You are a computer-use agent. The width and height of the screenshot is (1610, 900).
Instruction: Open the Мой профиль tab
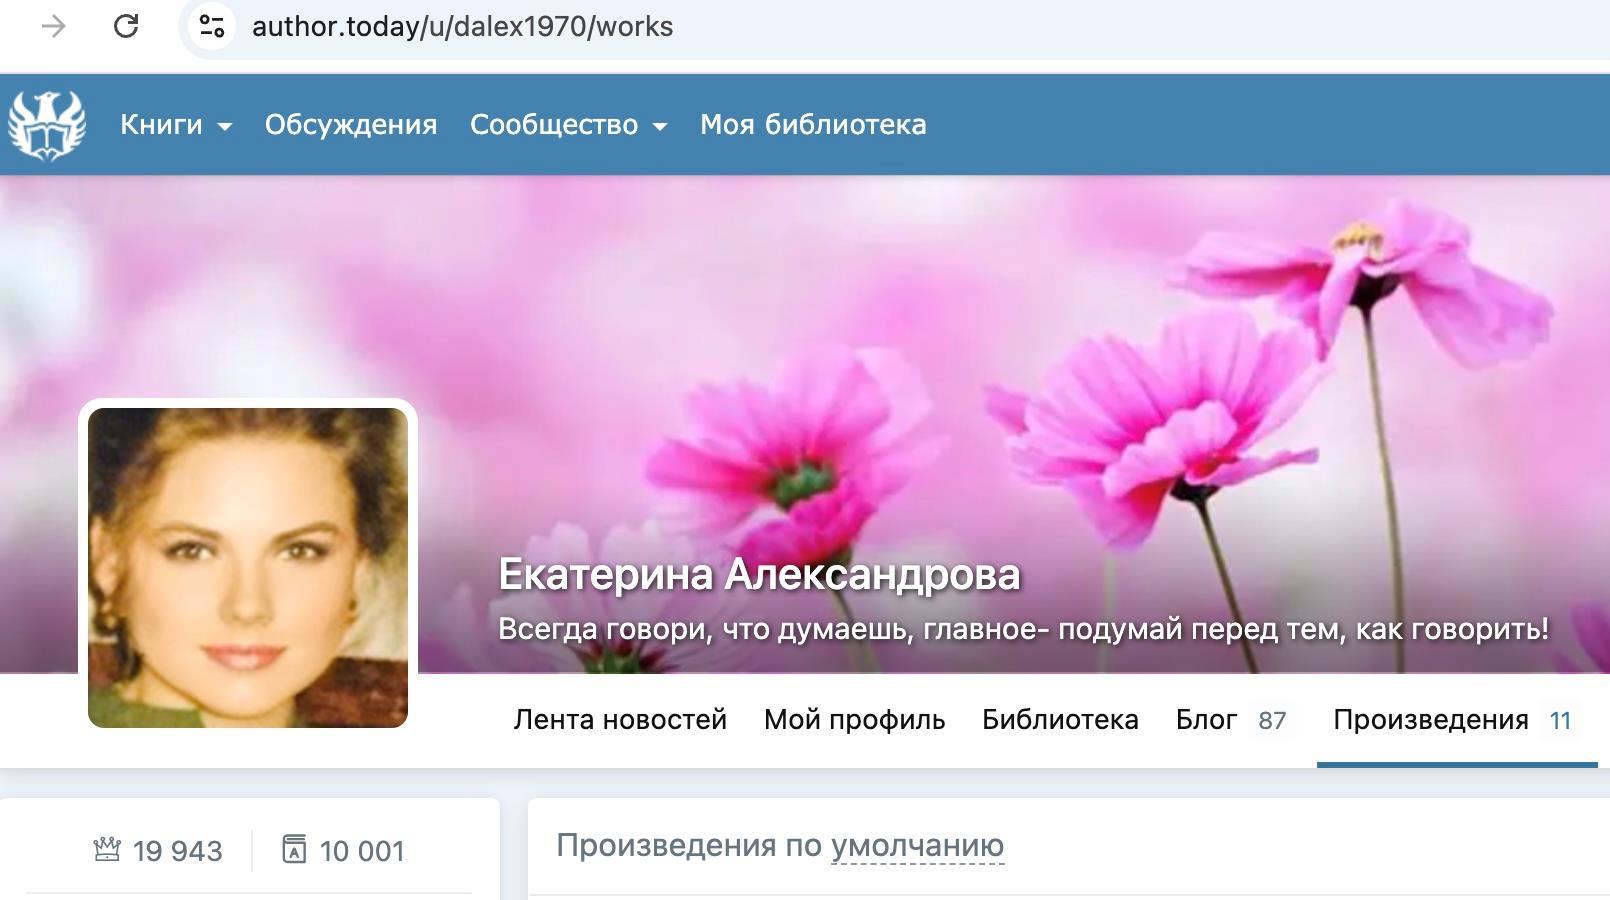[854, 720]
